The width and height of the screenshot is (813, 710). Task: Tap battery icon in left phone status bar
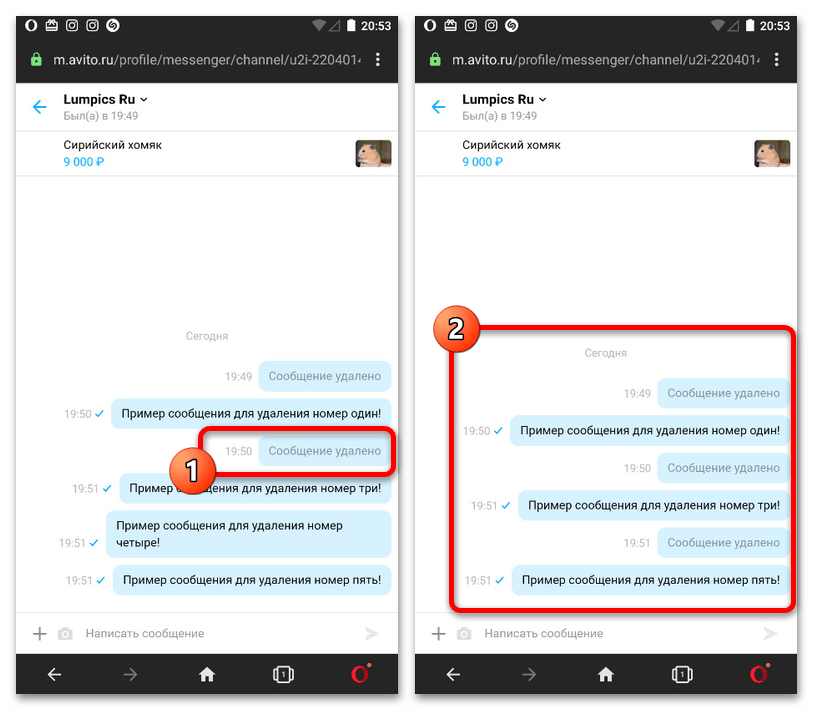point(351,25)
